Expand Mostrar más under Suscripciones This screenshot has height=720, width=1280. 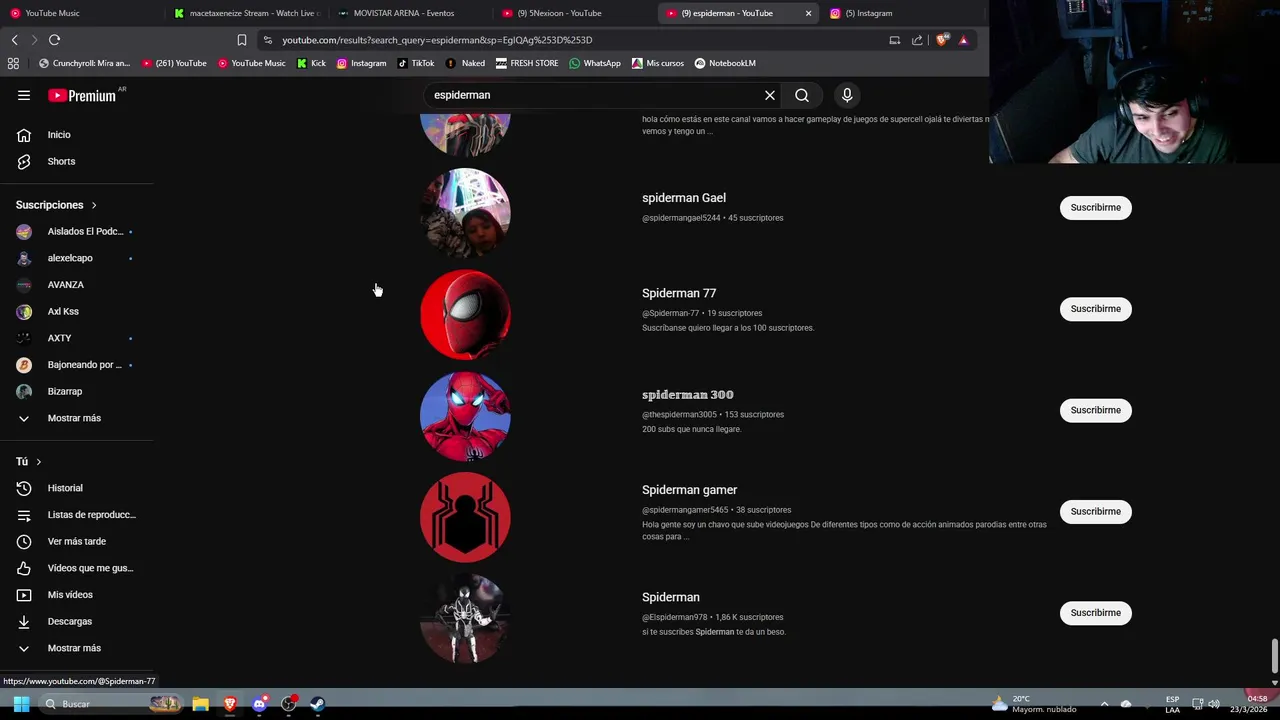(74, 418)
